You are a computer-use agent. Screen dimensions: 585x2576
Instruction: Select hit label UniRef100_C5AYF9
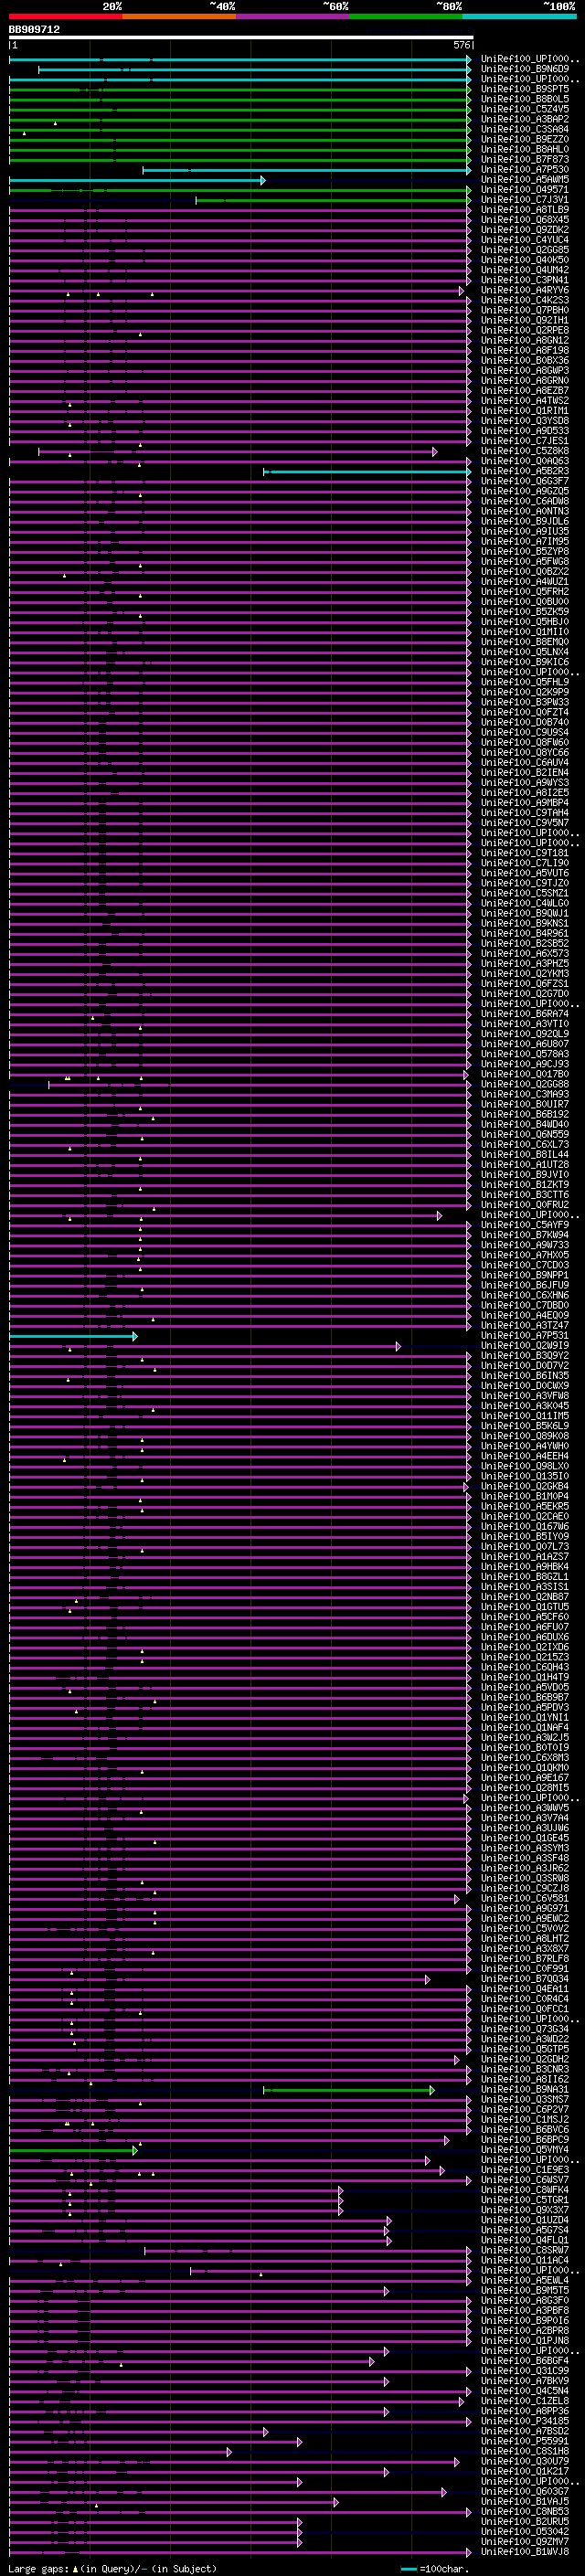click(x=525, y=1225)
